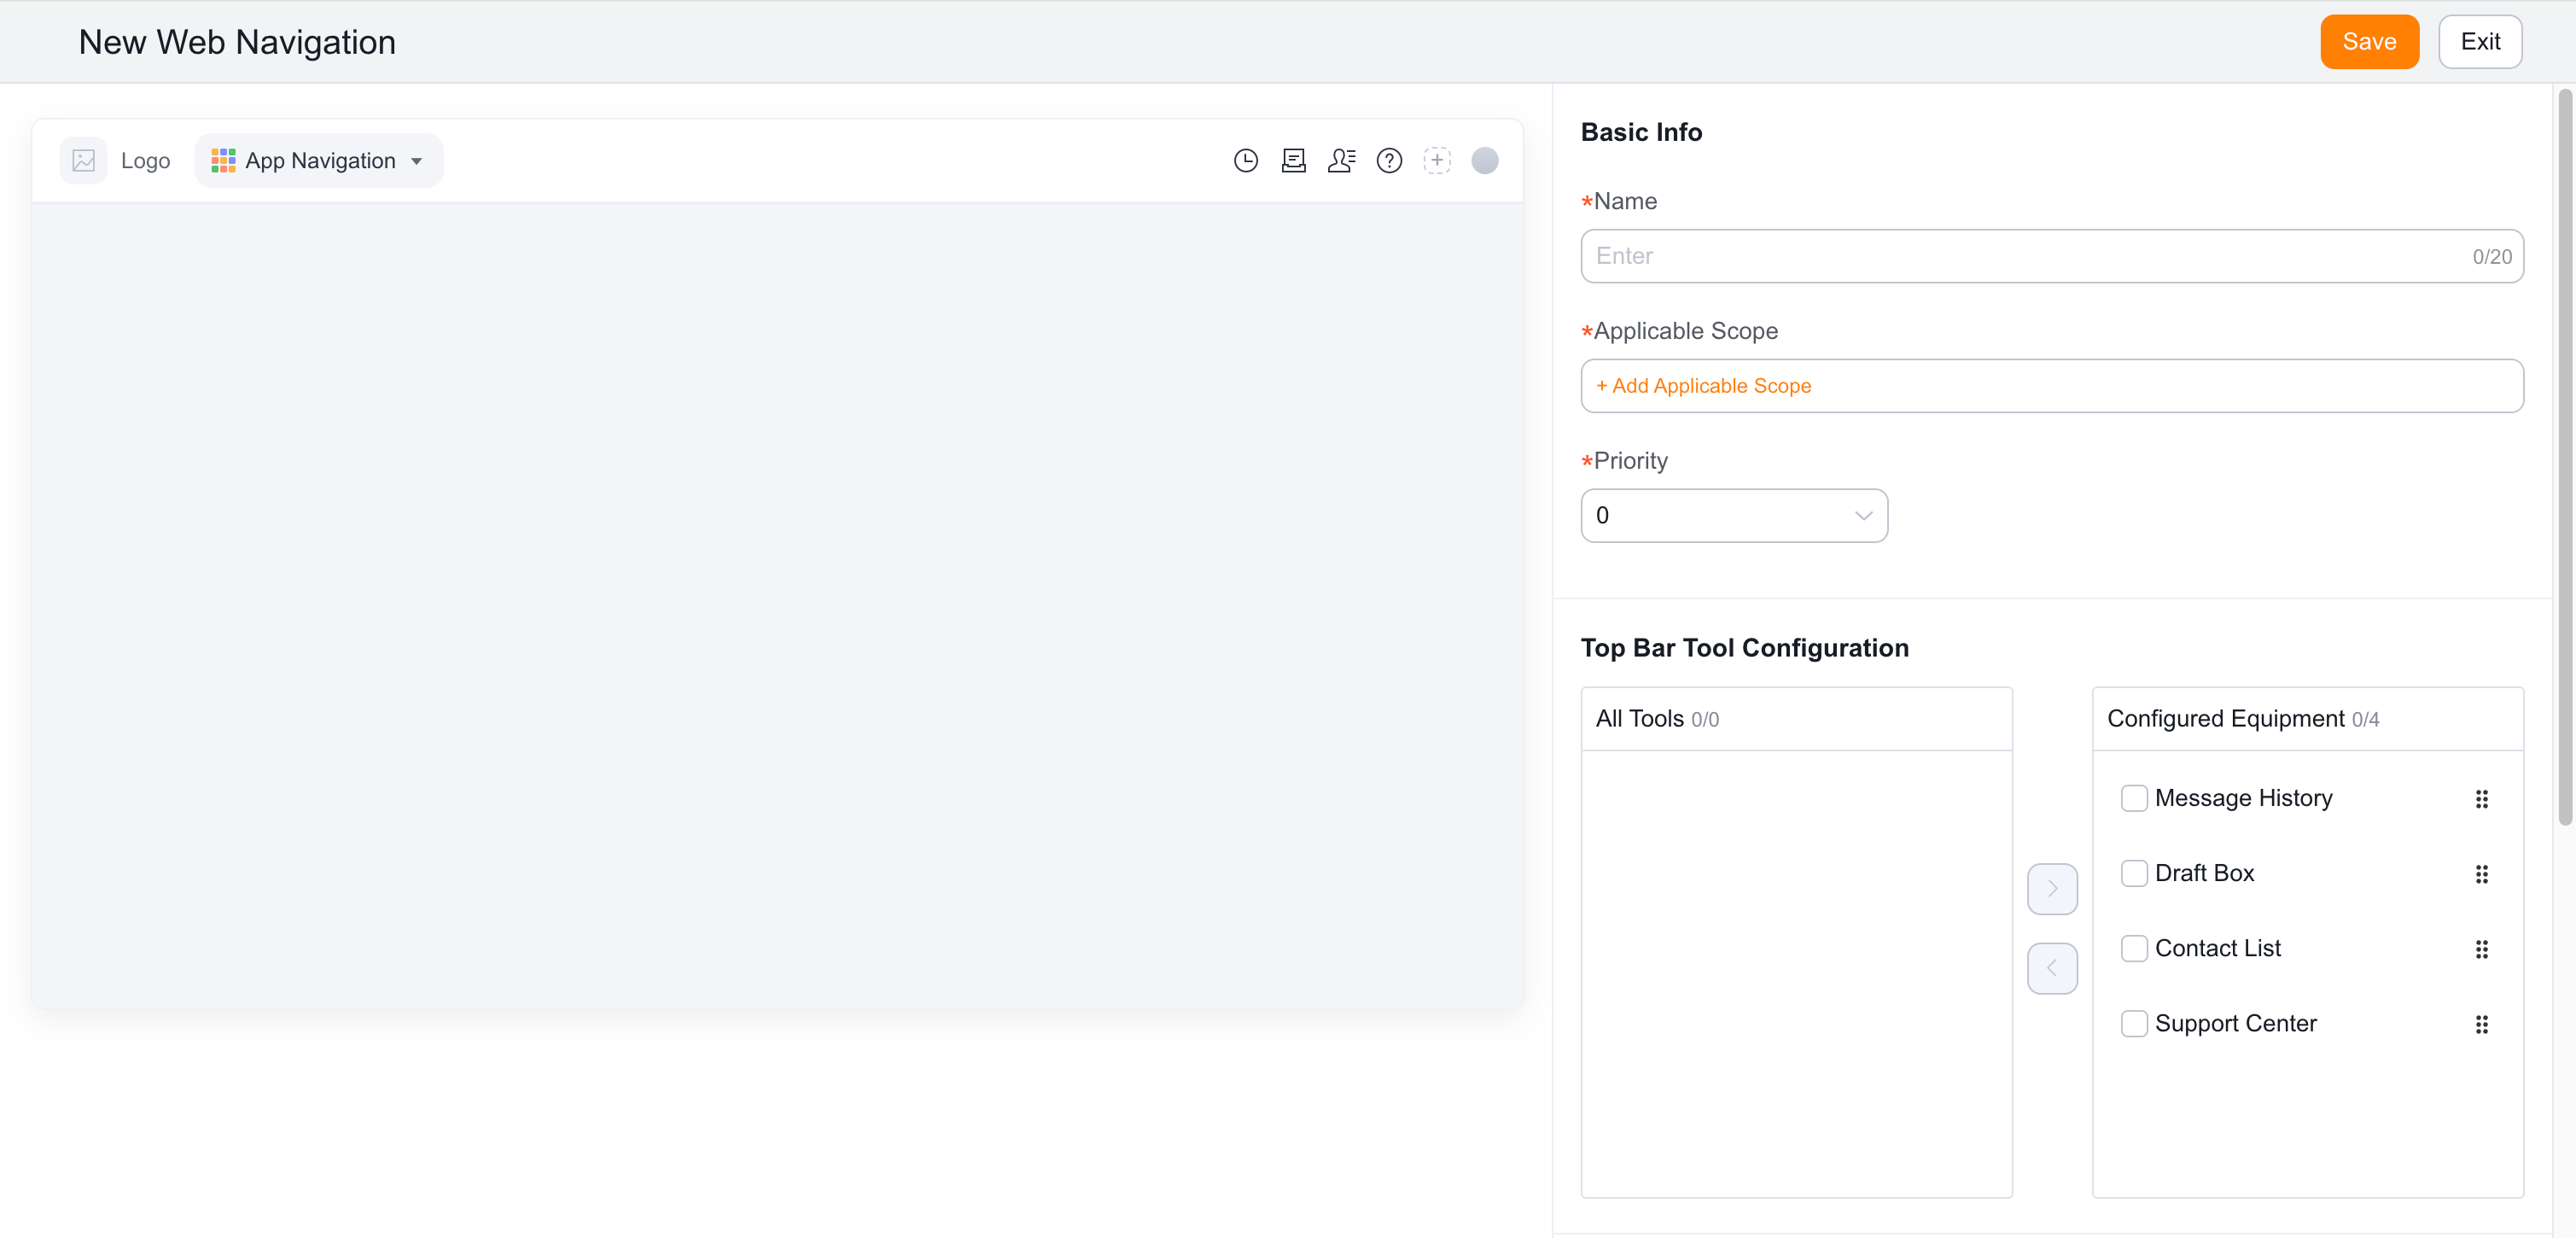Click the grey user avatar circle

click(1485, 160)
